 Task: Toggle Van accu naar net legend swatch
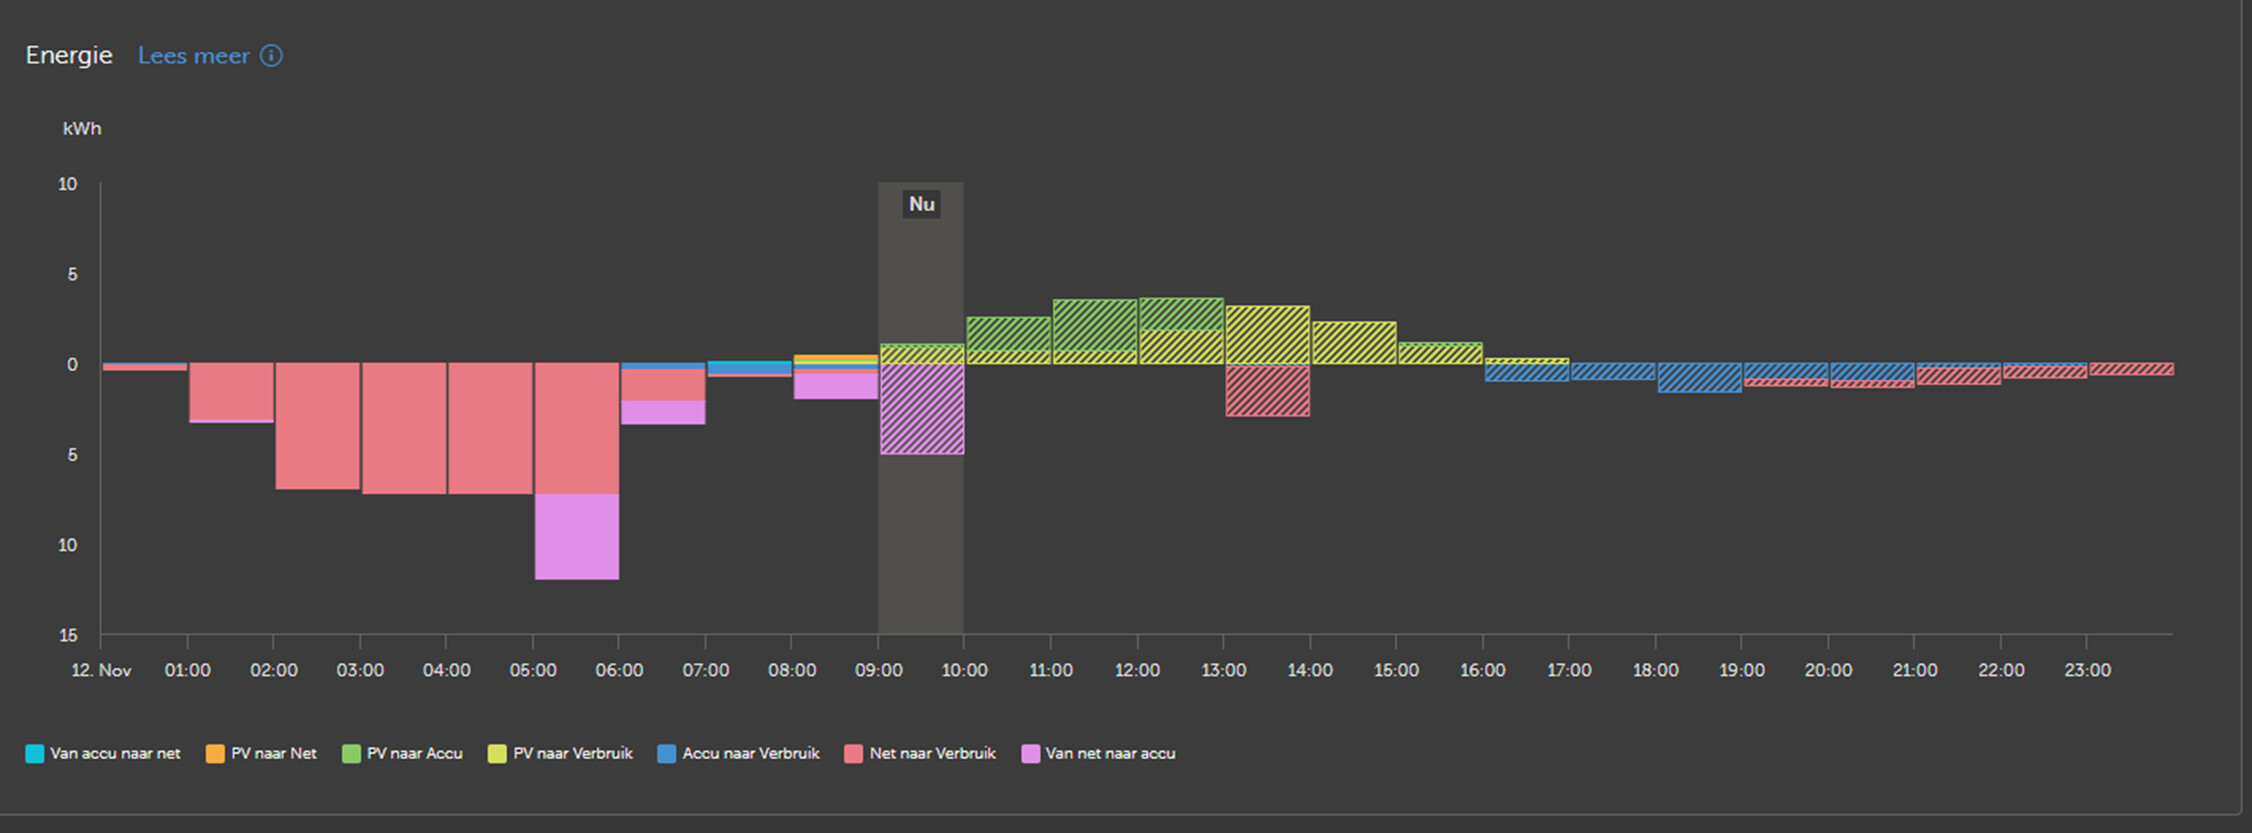[x=35, y=754]
